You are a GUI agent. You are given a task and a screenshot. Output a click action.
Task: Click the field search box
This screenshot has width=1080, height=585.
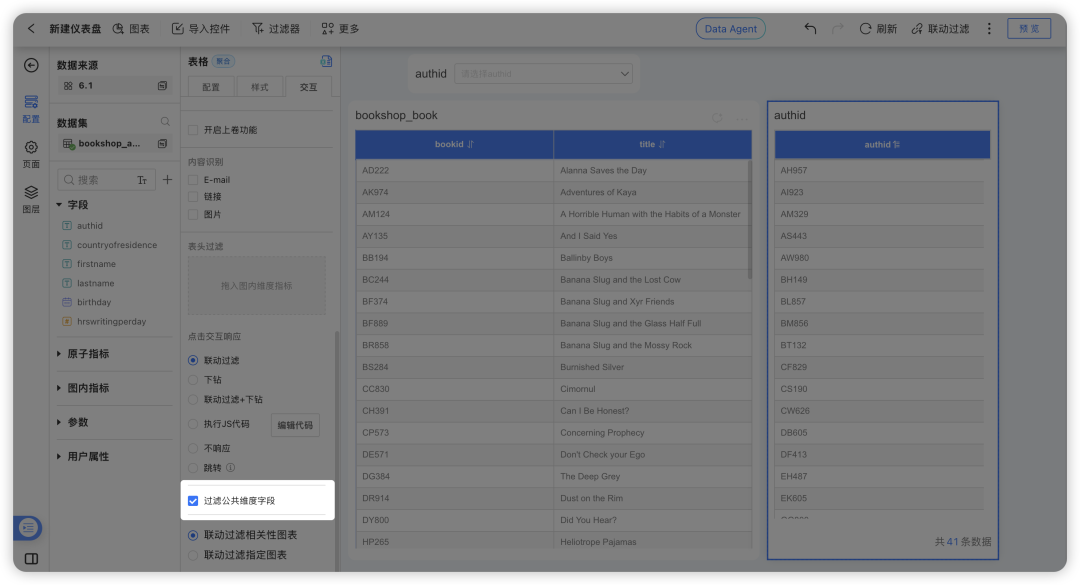pos(107,180)
